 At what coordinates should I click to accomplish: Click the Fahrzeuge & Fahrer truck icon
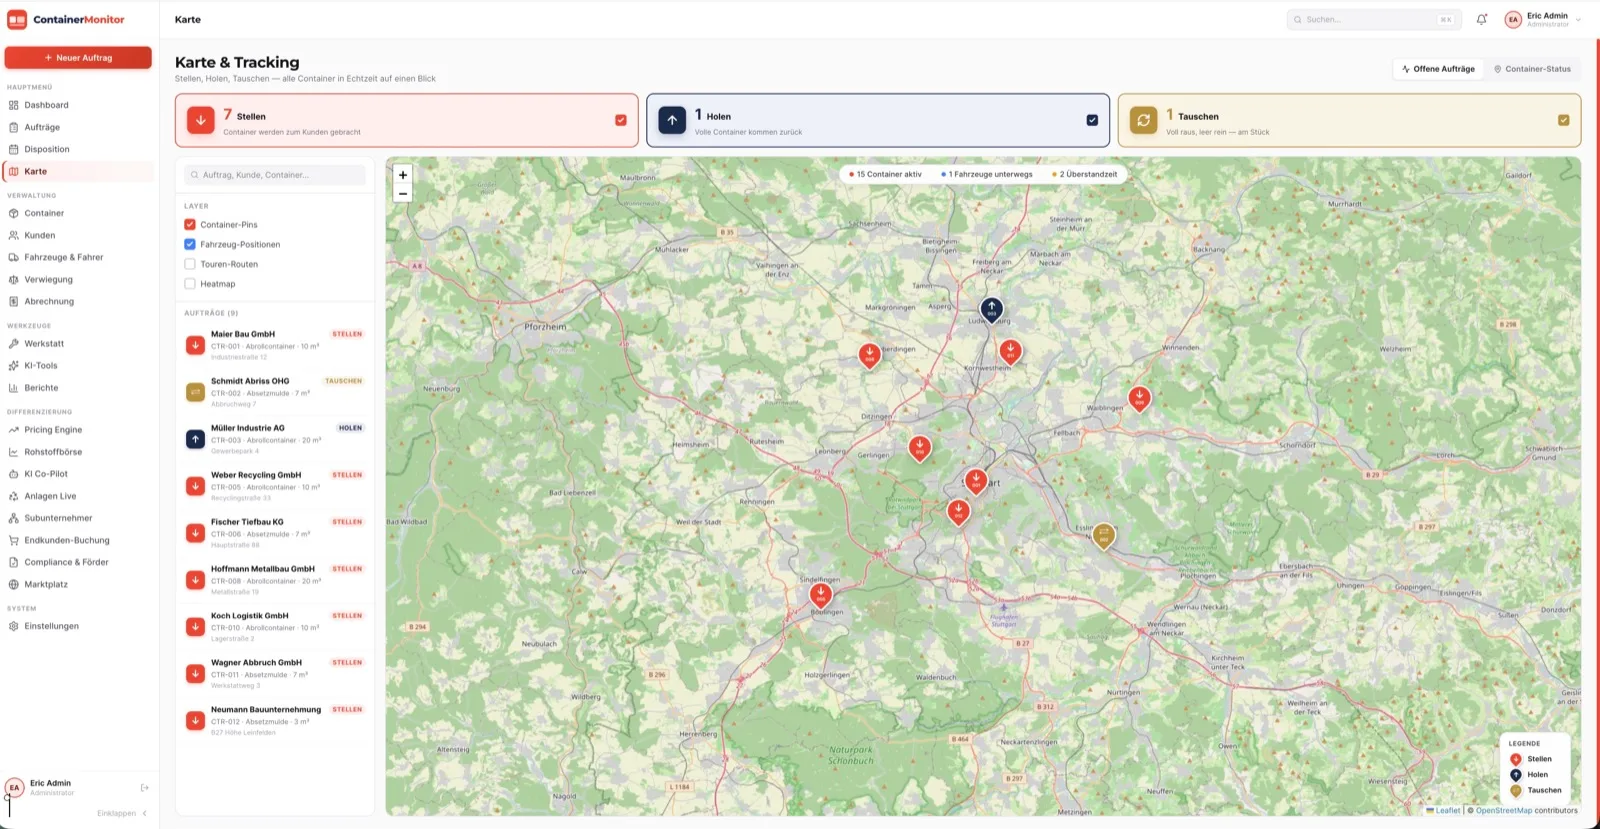pyautogui.click(x=14, y=258)
